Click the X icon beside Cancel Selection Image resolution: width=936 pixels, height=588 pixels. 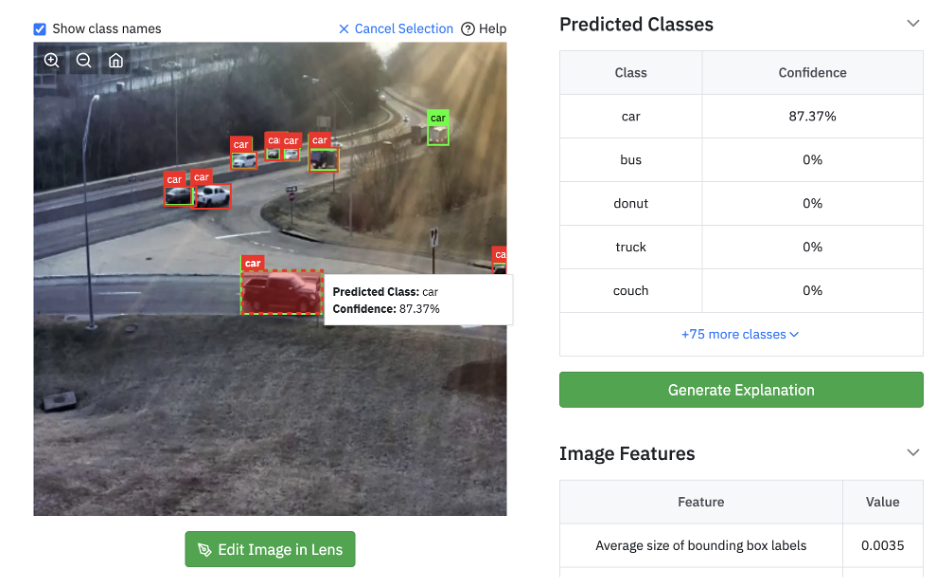coord(344,29)
